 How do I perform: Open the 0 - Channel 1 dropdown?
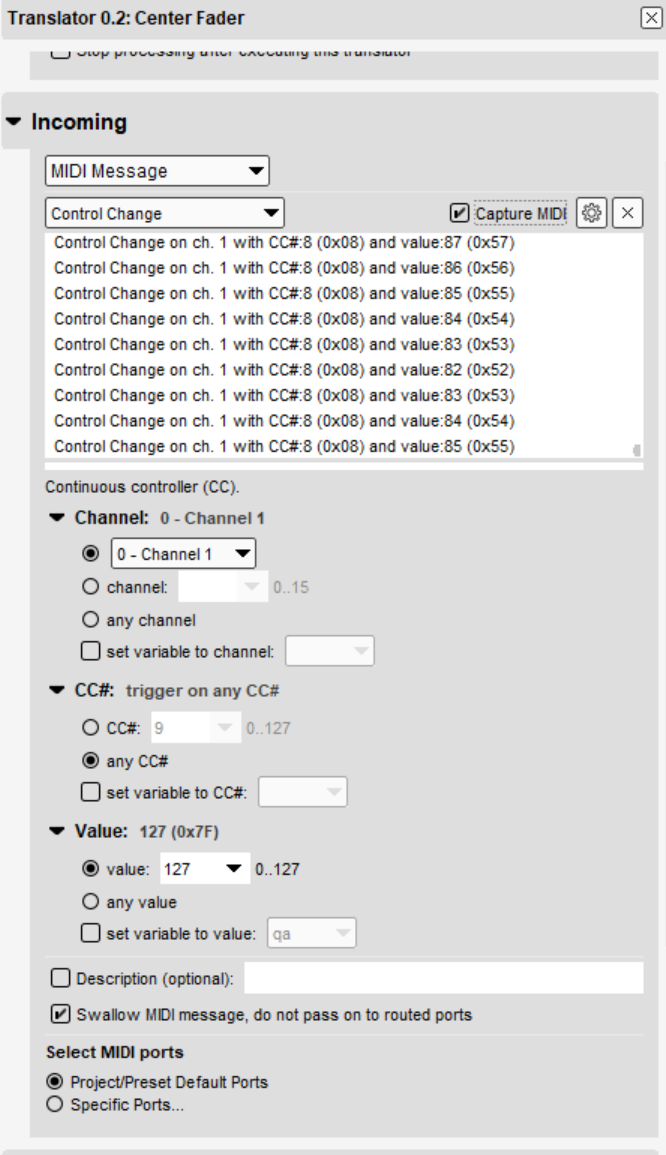183,554
